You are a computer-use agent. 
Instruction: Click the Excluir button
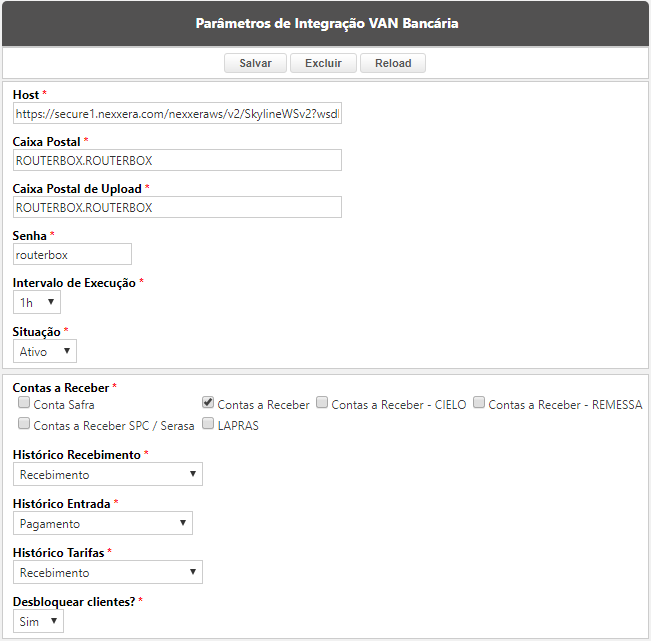pyautogui.click(x=323, y=63)
